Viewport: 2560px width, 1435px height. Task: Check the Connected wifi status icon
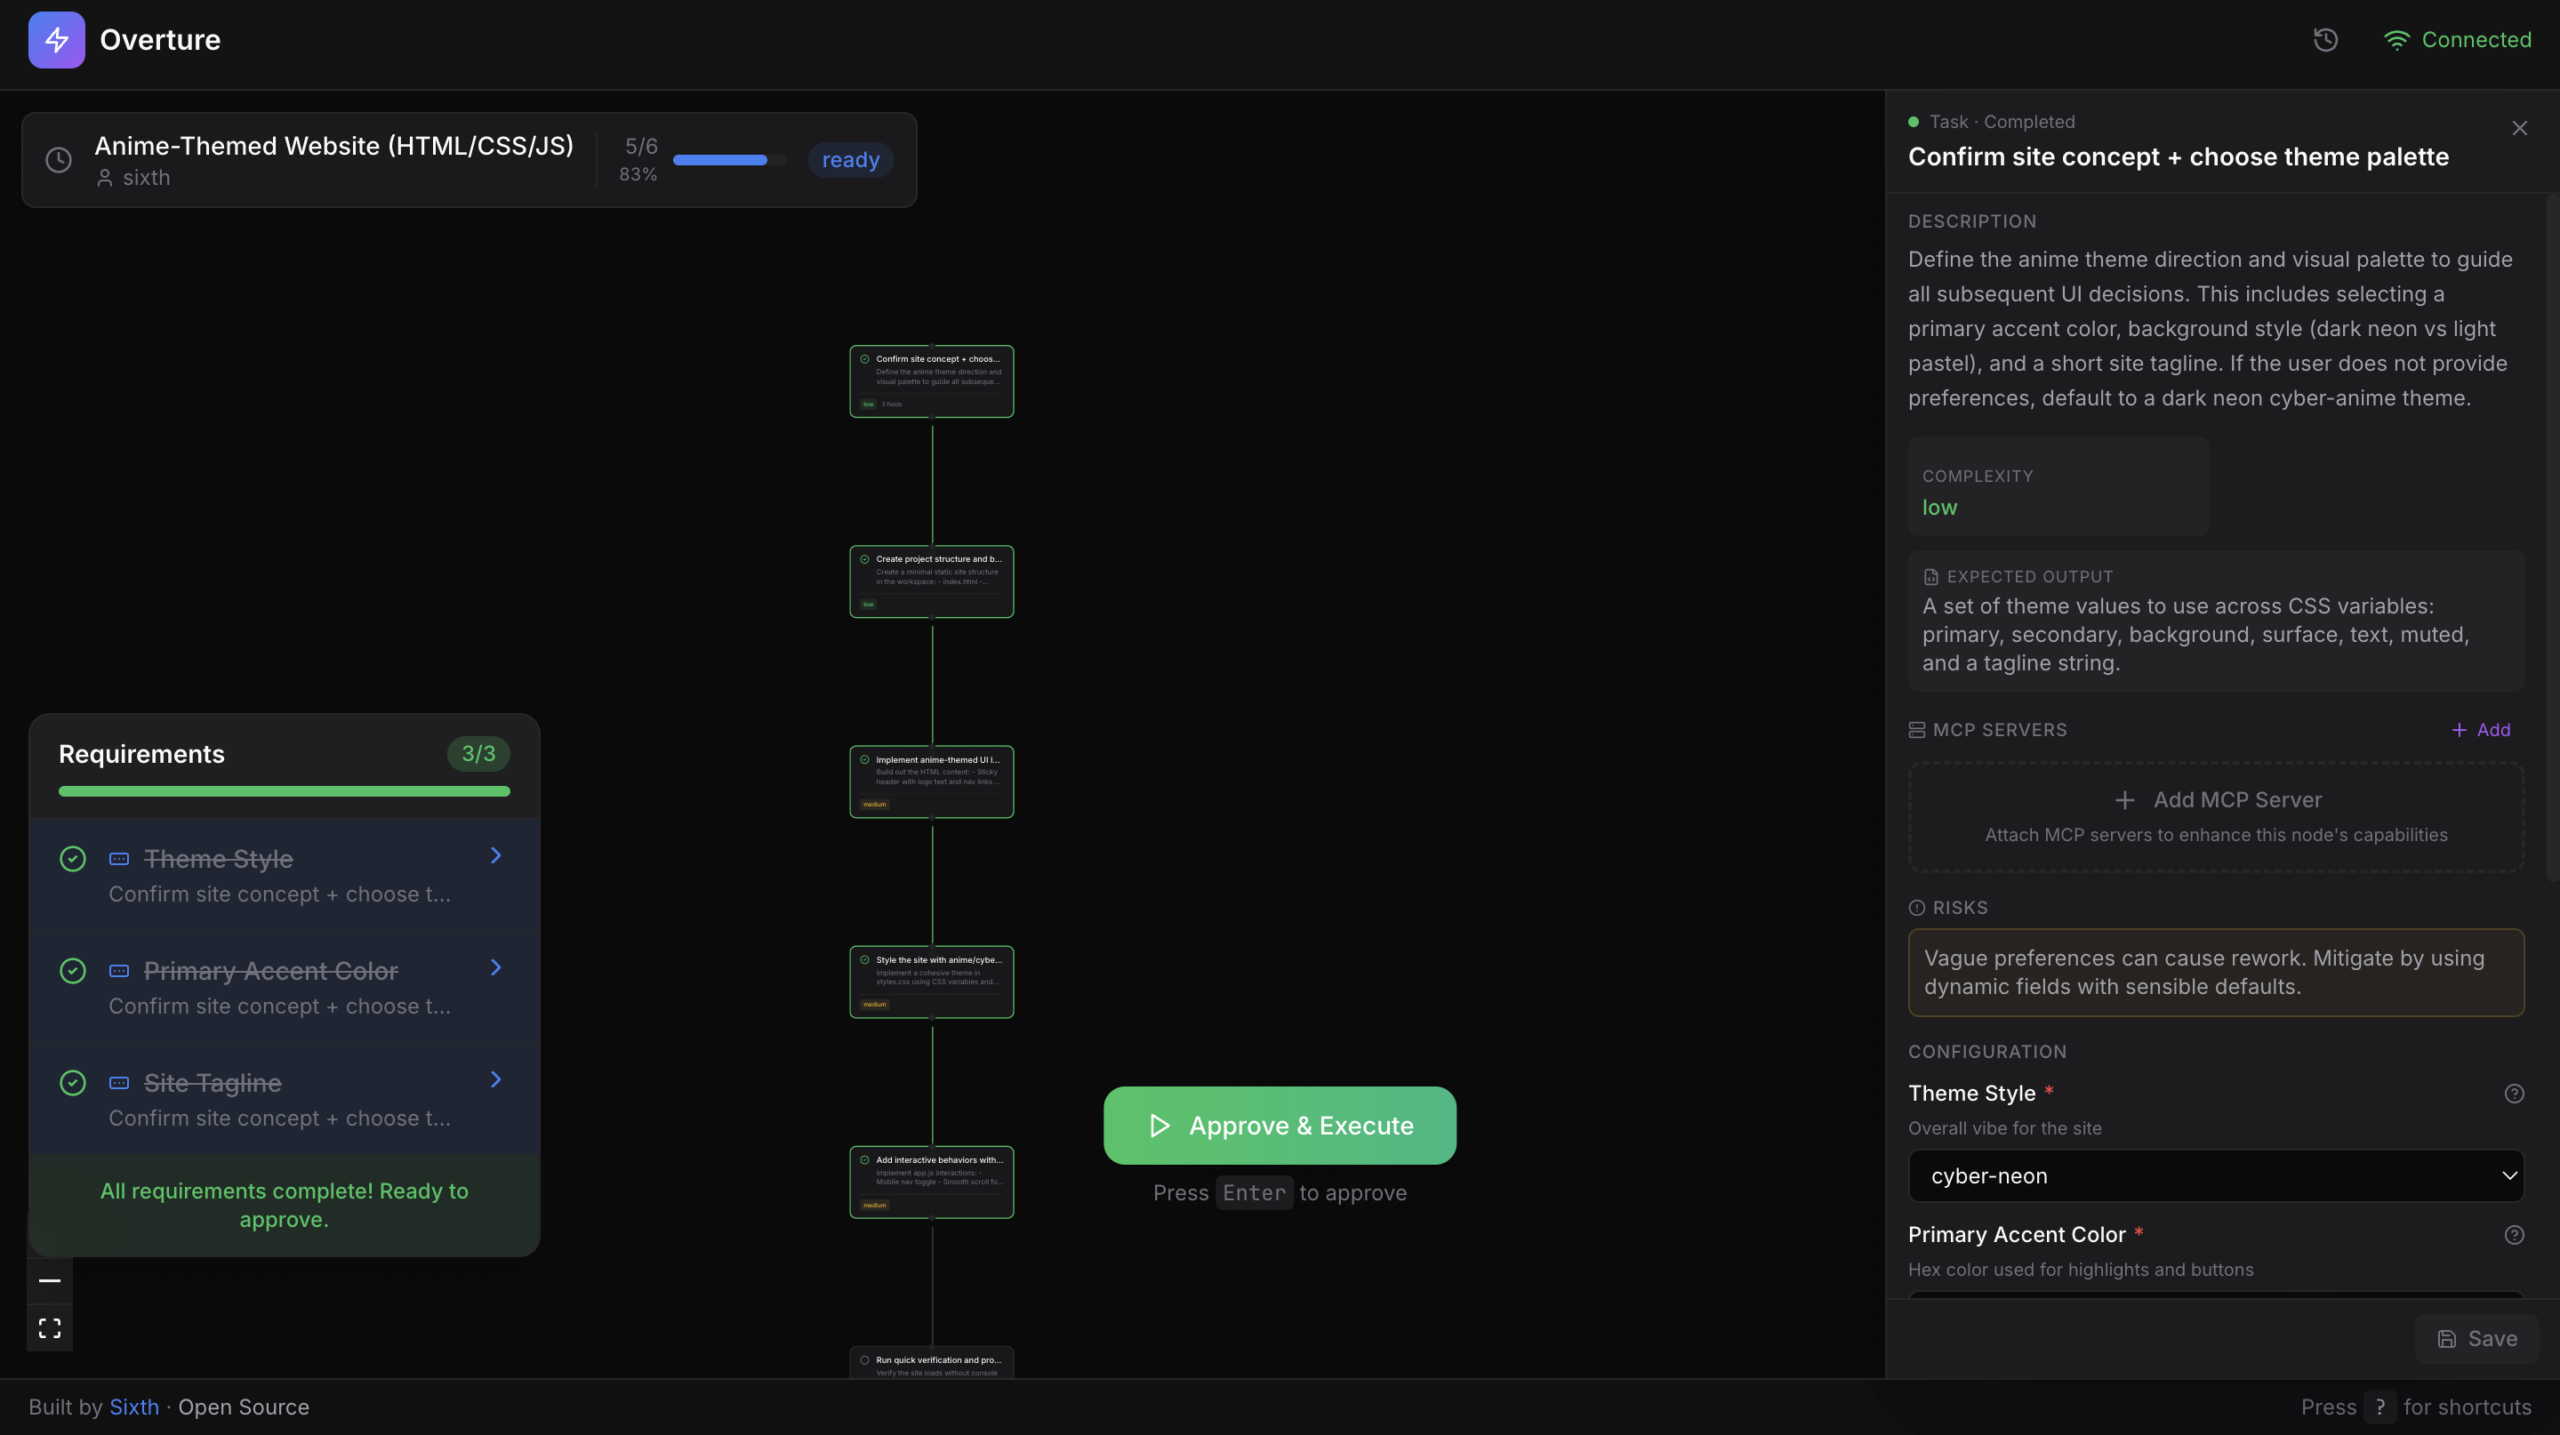click(x=2397, y=40)
